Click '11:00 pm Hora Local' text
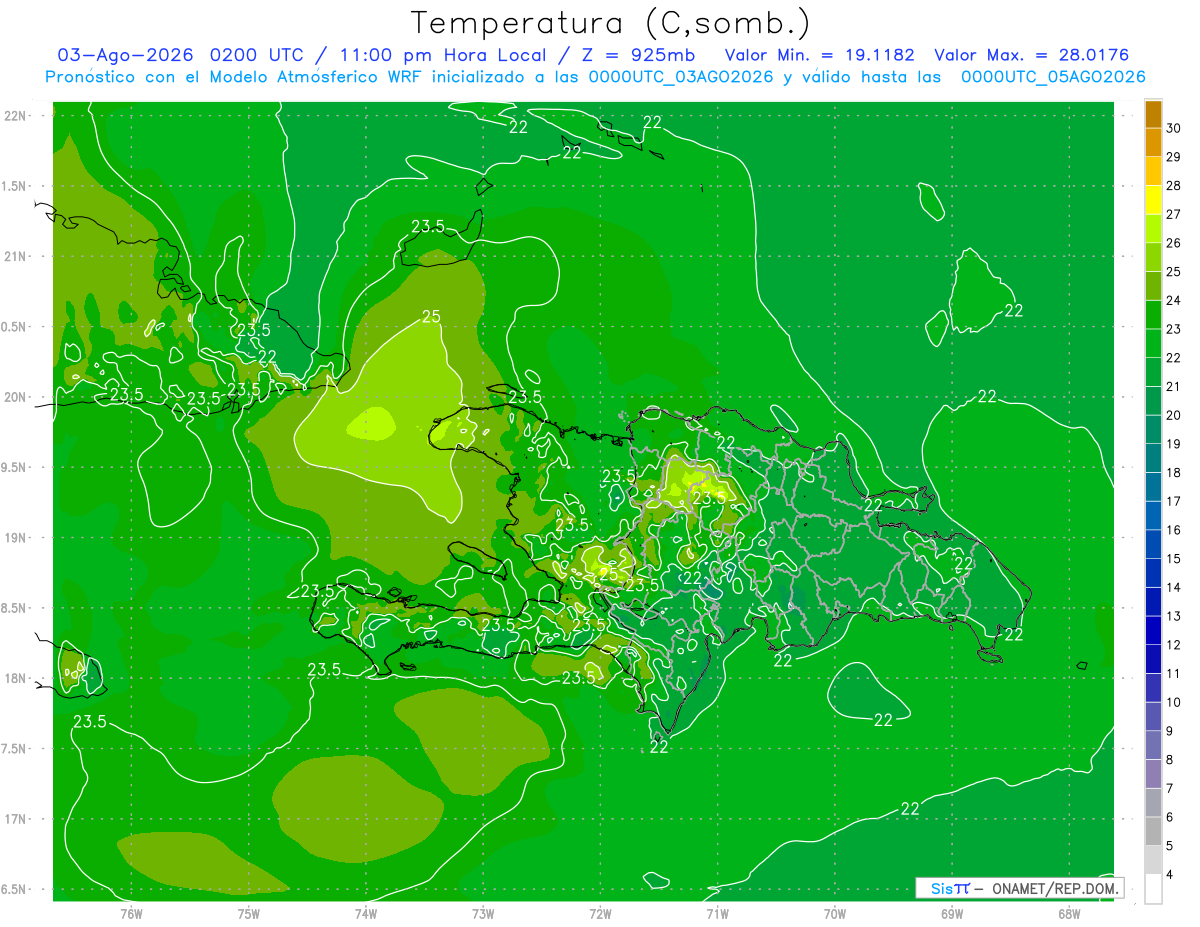The image size is (1200, 927). pos(444,55)
